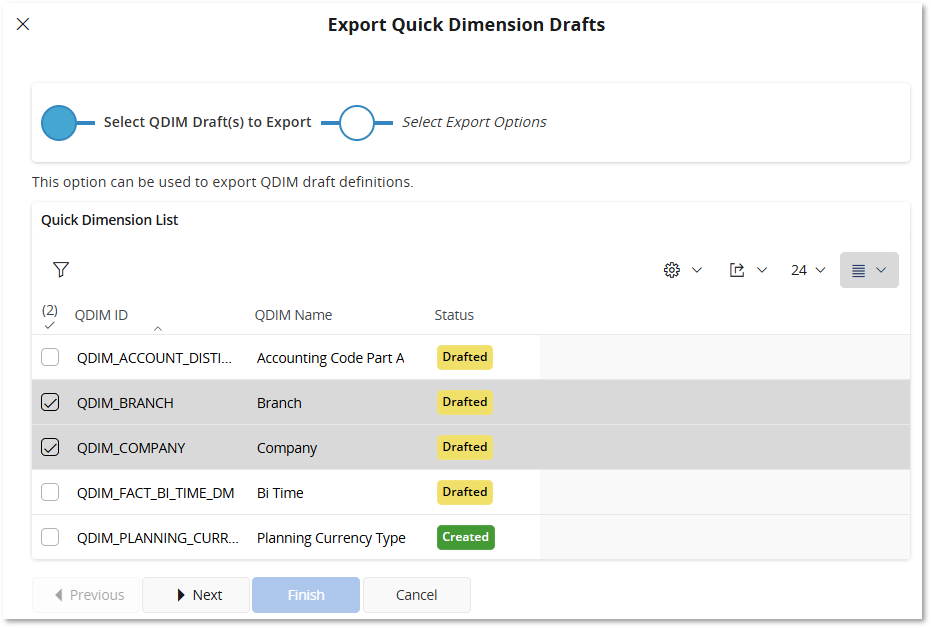The width and height of the screenshot is (931, 628).
Task: Open the 24 rows per page dropdown
Action: tap(808, 270)
